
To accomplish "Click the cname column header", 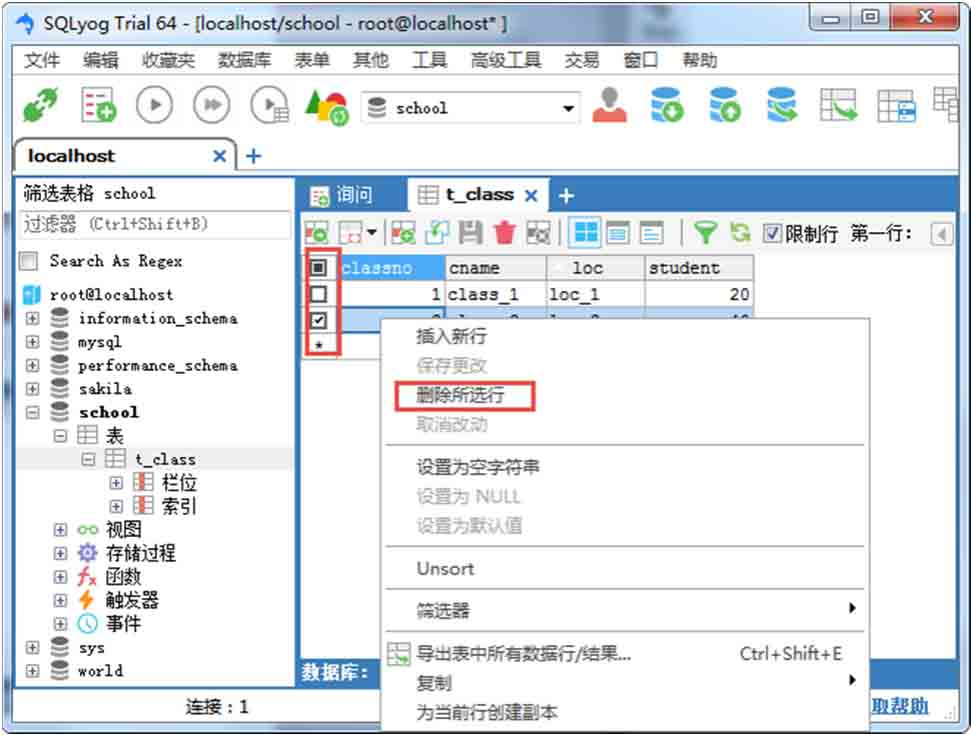I will click(495, 267).
